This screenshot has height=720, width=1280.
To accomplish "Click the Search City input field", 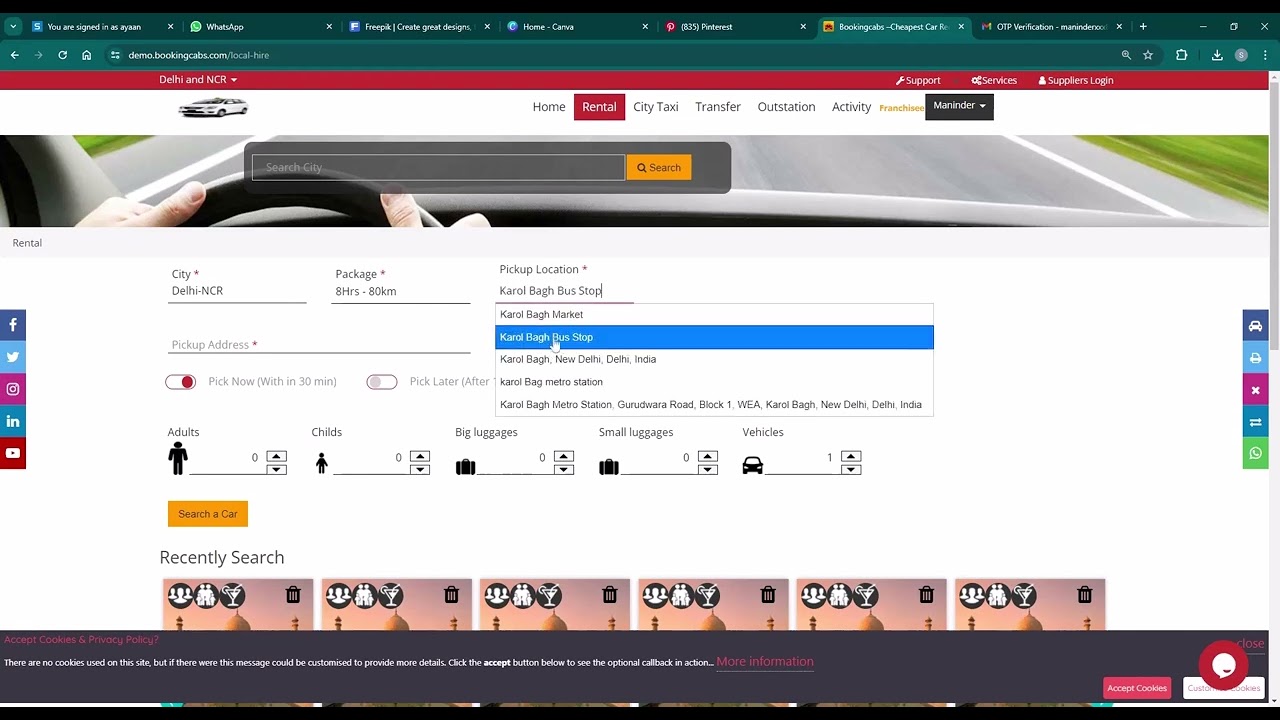I will pyautogui.click(x=438, y=168).
